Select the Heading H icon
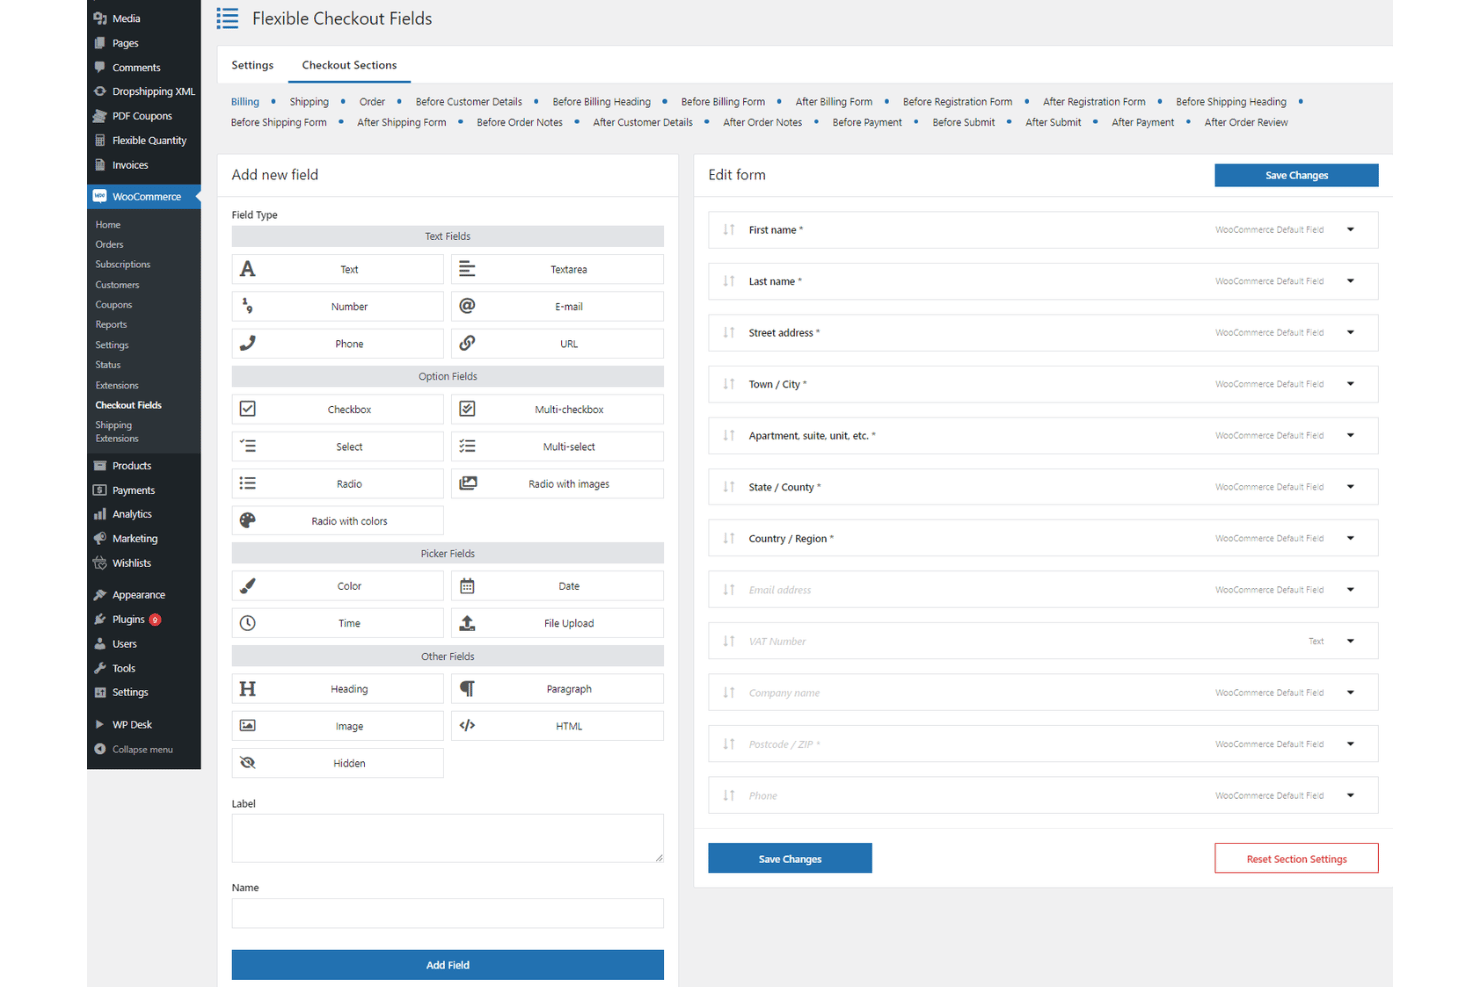The height and width of the screenshot is (987, 1480). pos(248,689)
